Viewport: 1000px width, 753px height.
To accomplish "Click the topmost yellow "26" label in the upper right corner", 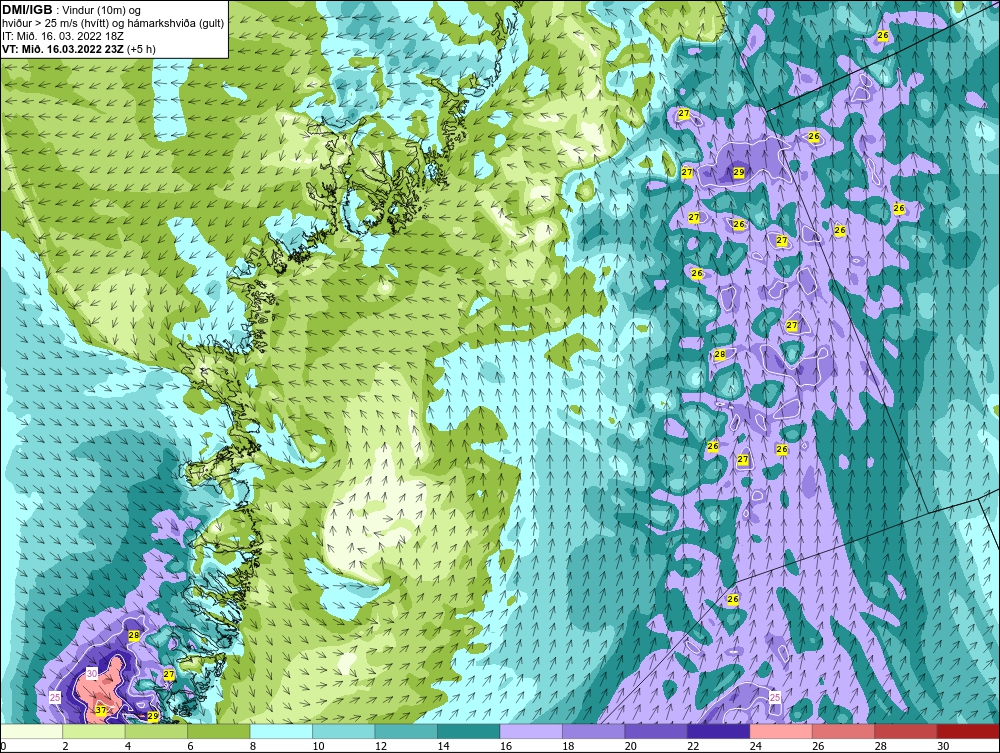I will [x=883, y=36].
